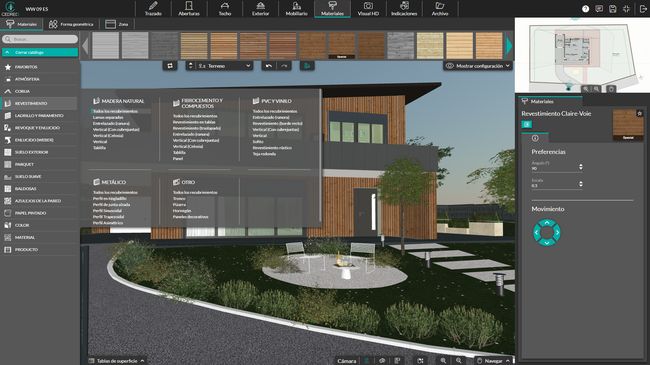This screenshot has height=365, width=650.
Task: Open the Techo tab
Action: click(x=225, y=9)
